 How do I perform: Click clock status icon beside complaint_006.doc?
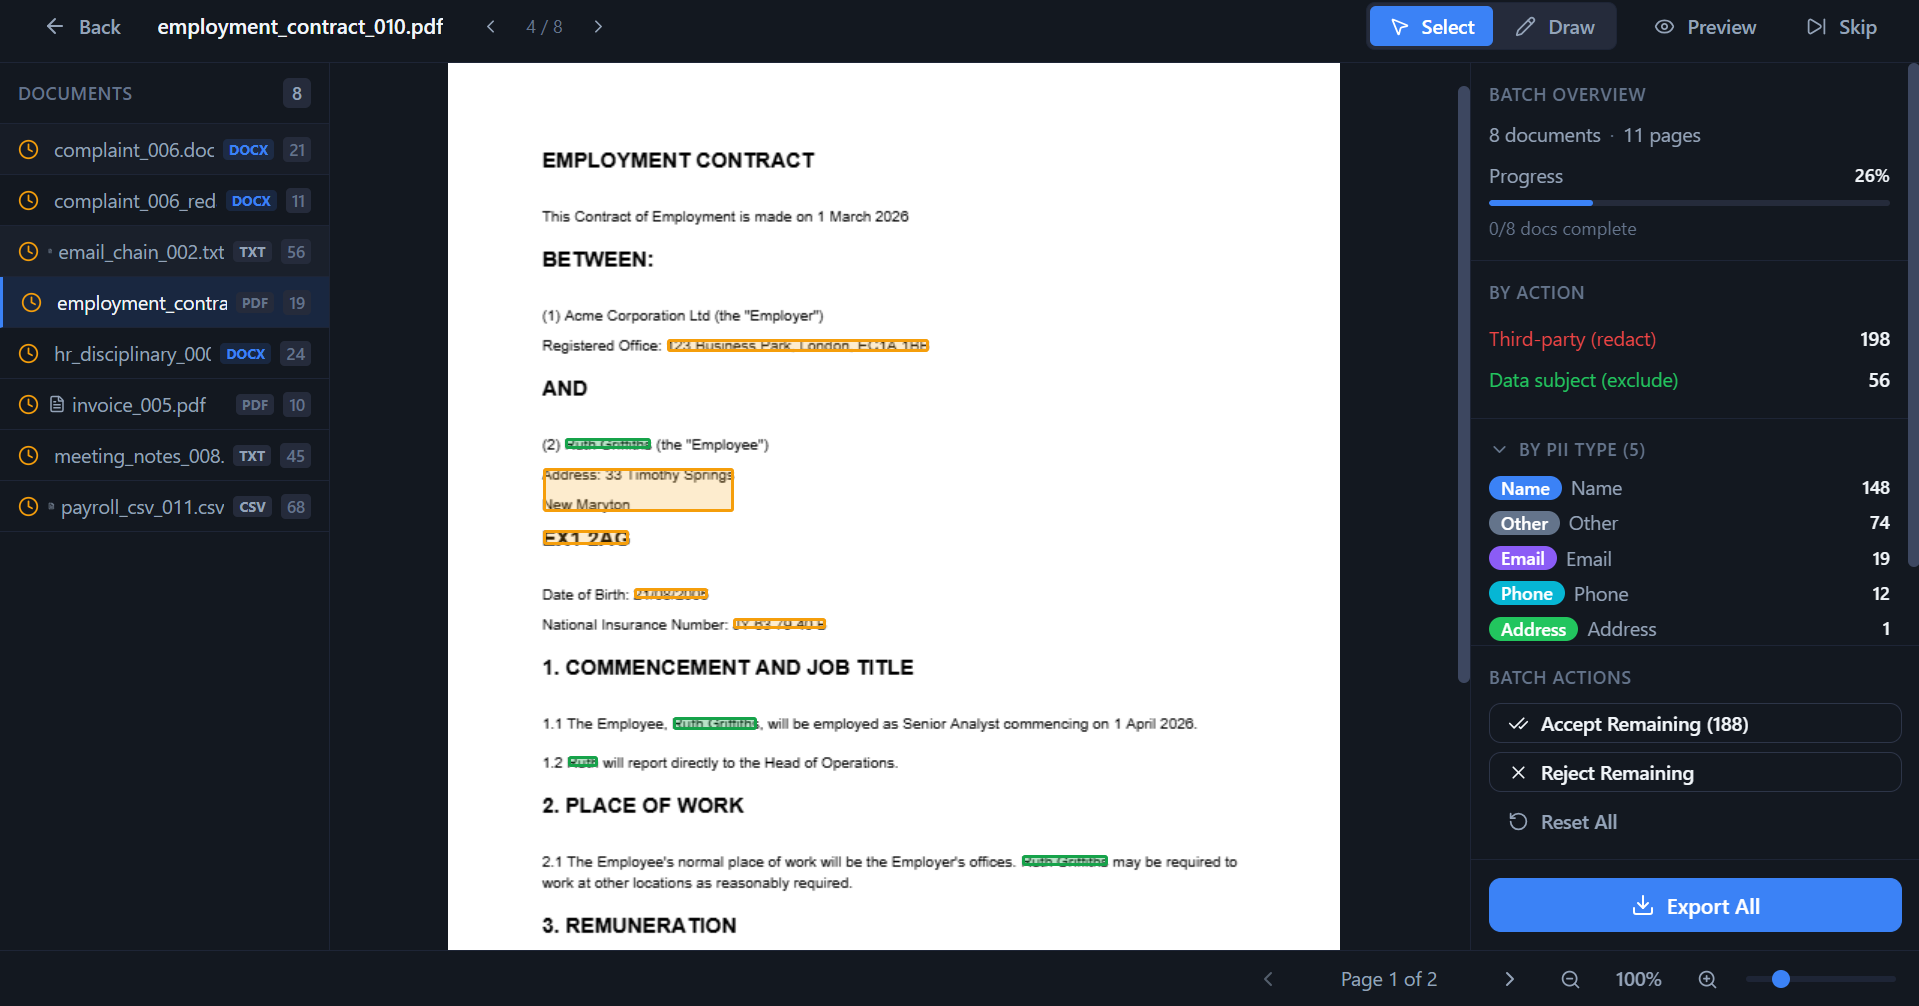(29, 150)
